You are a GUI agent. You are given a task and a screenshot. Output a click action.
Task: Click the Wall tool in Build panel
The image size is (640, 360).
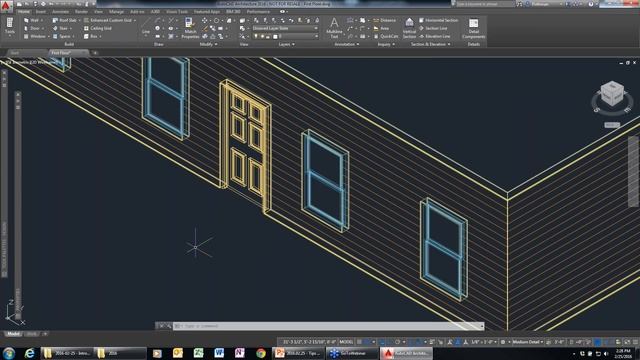coord(32,20)
